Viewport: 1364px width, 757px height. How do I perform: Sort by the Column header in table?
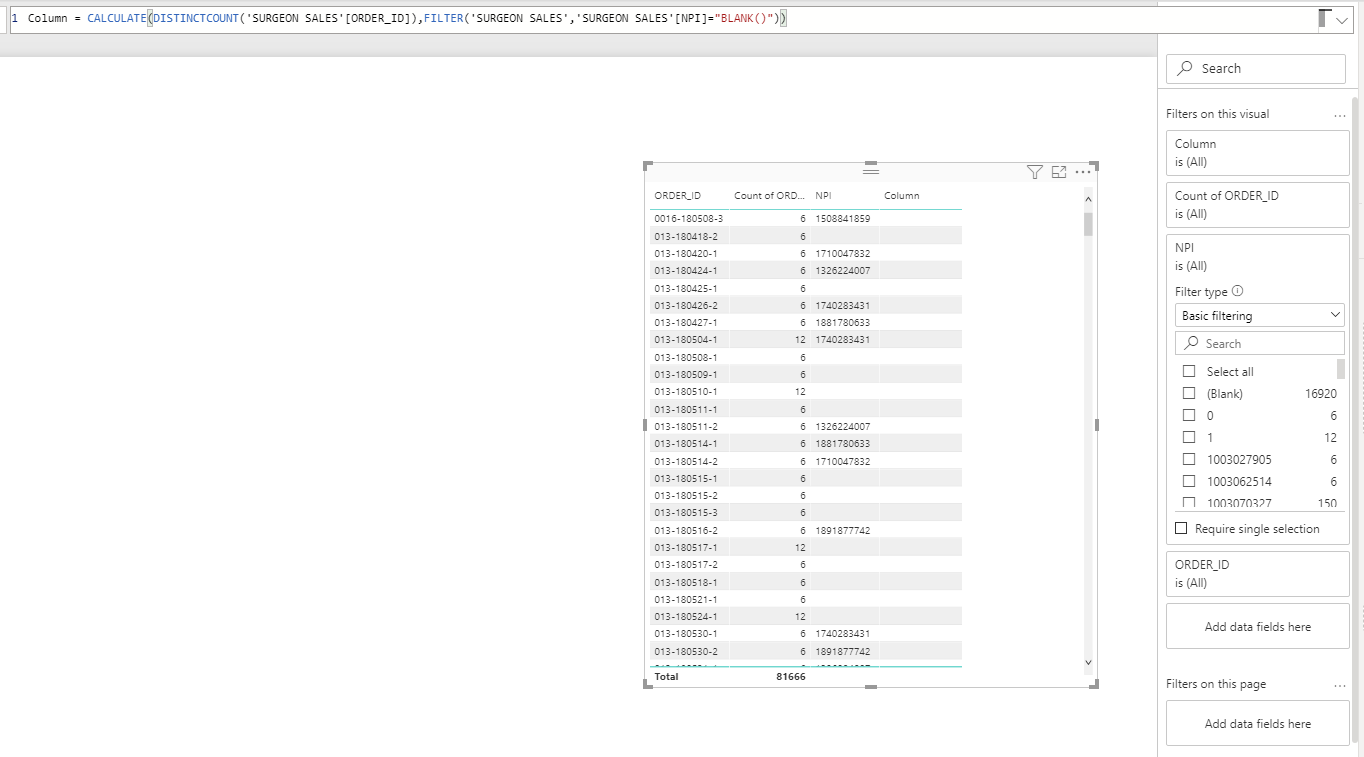point(902,195)
